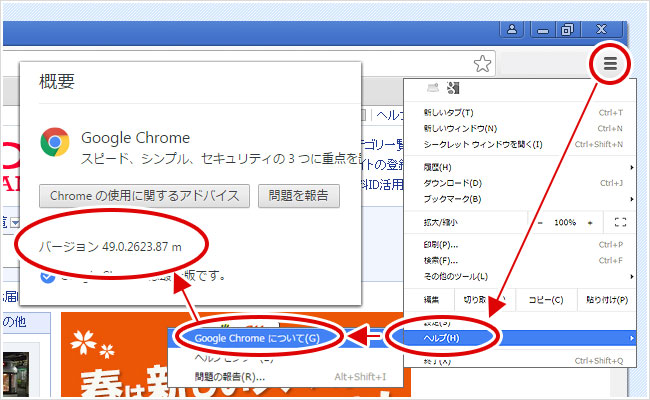The height and width of the screenshot is (400, 650).
Task: Select Google Chrome について(G)
Action: [257, 338]
